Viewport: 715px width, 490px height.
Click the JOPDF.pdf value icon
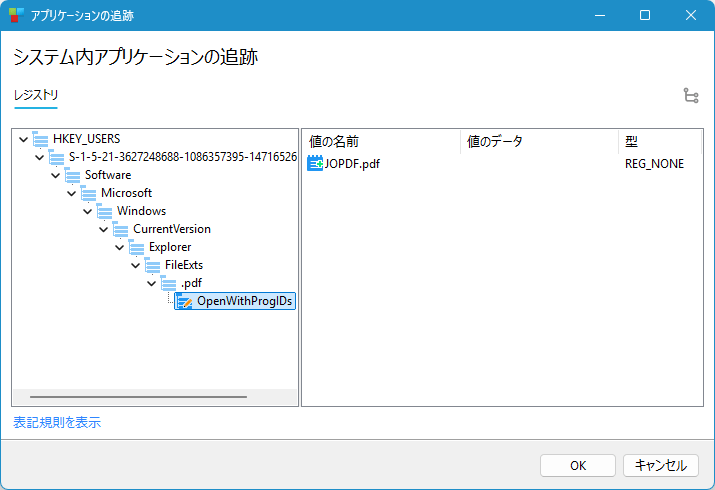click(316, 163)
